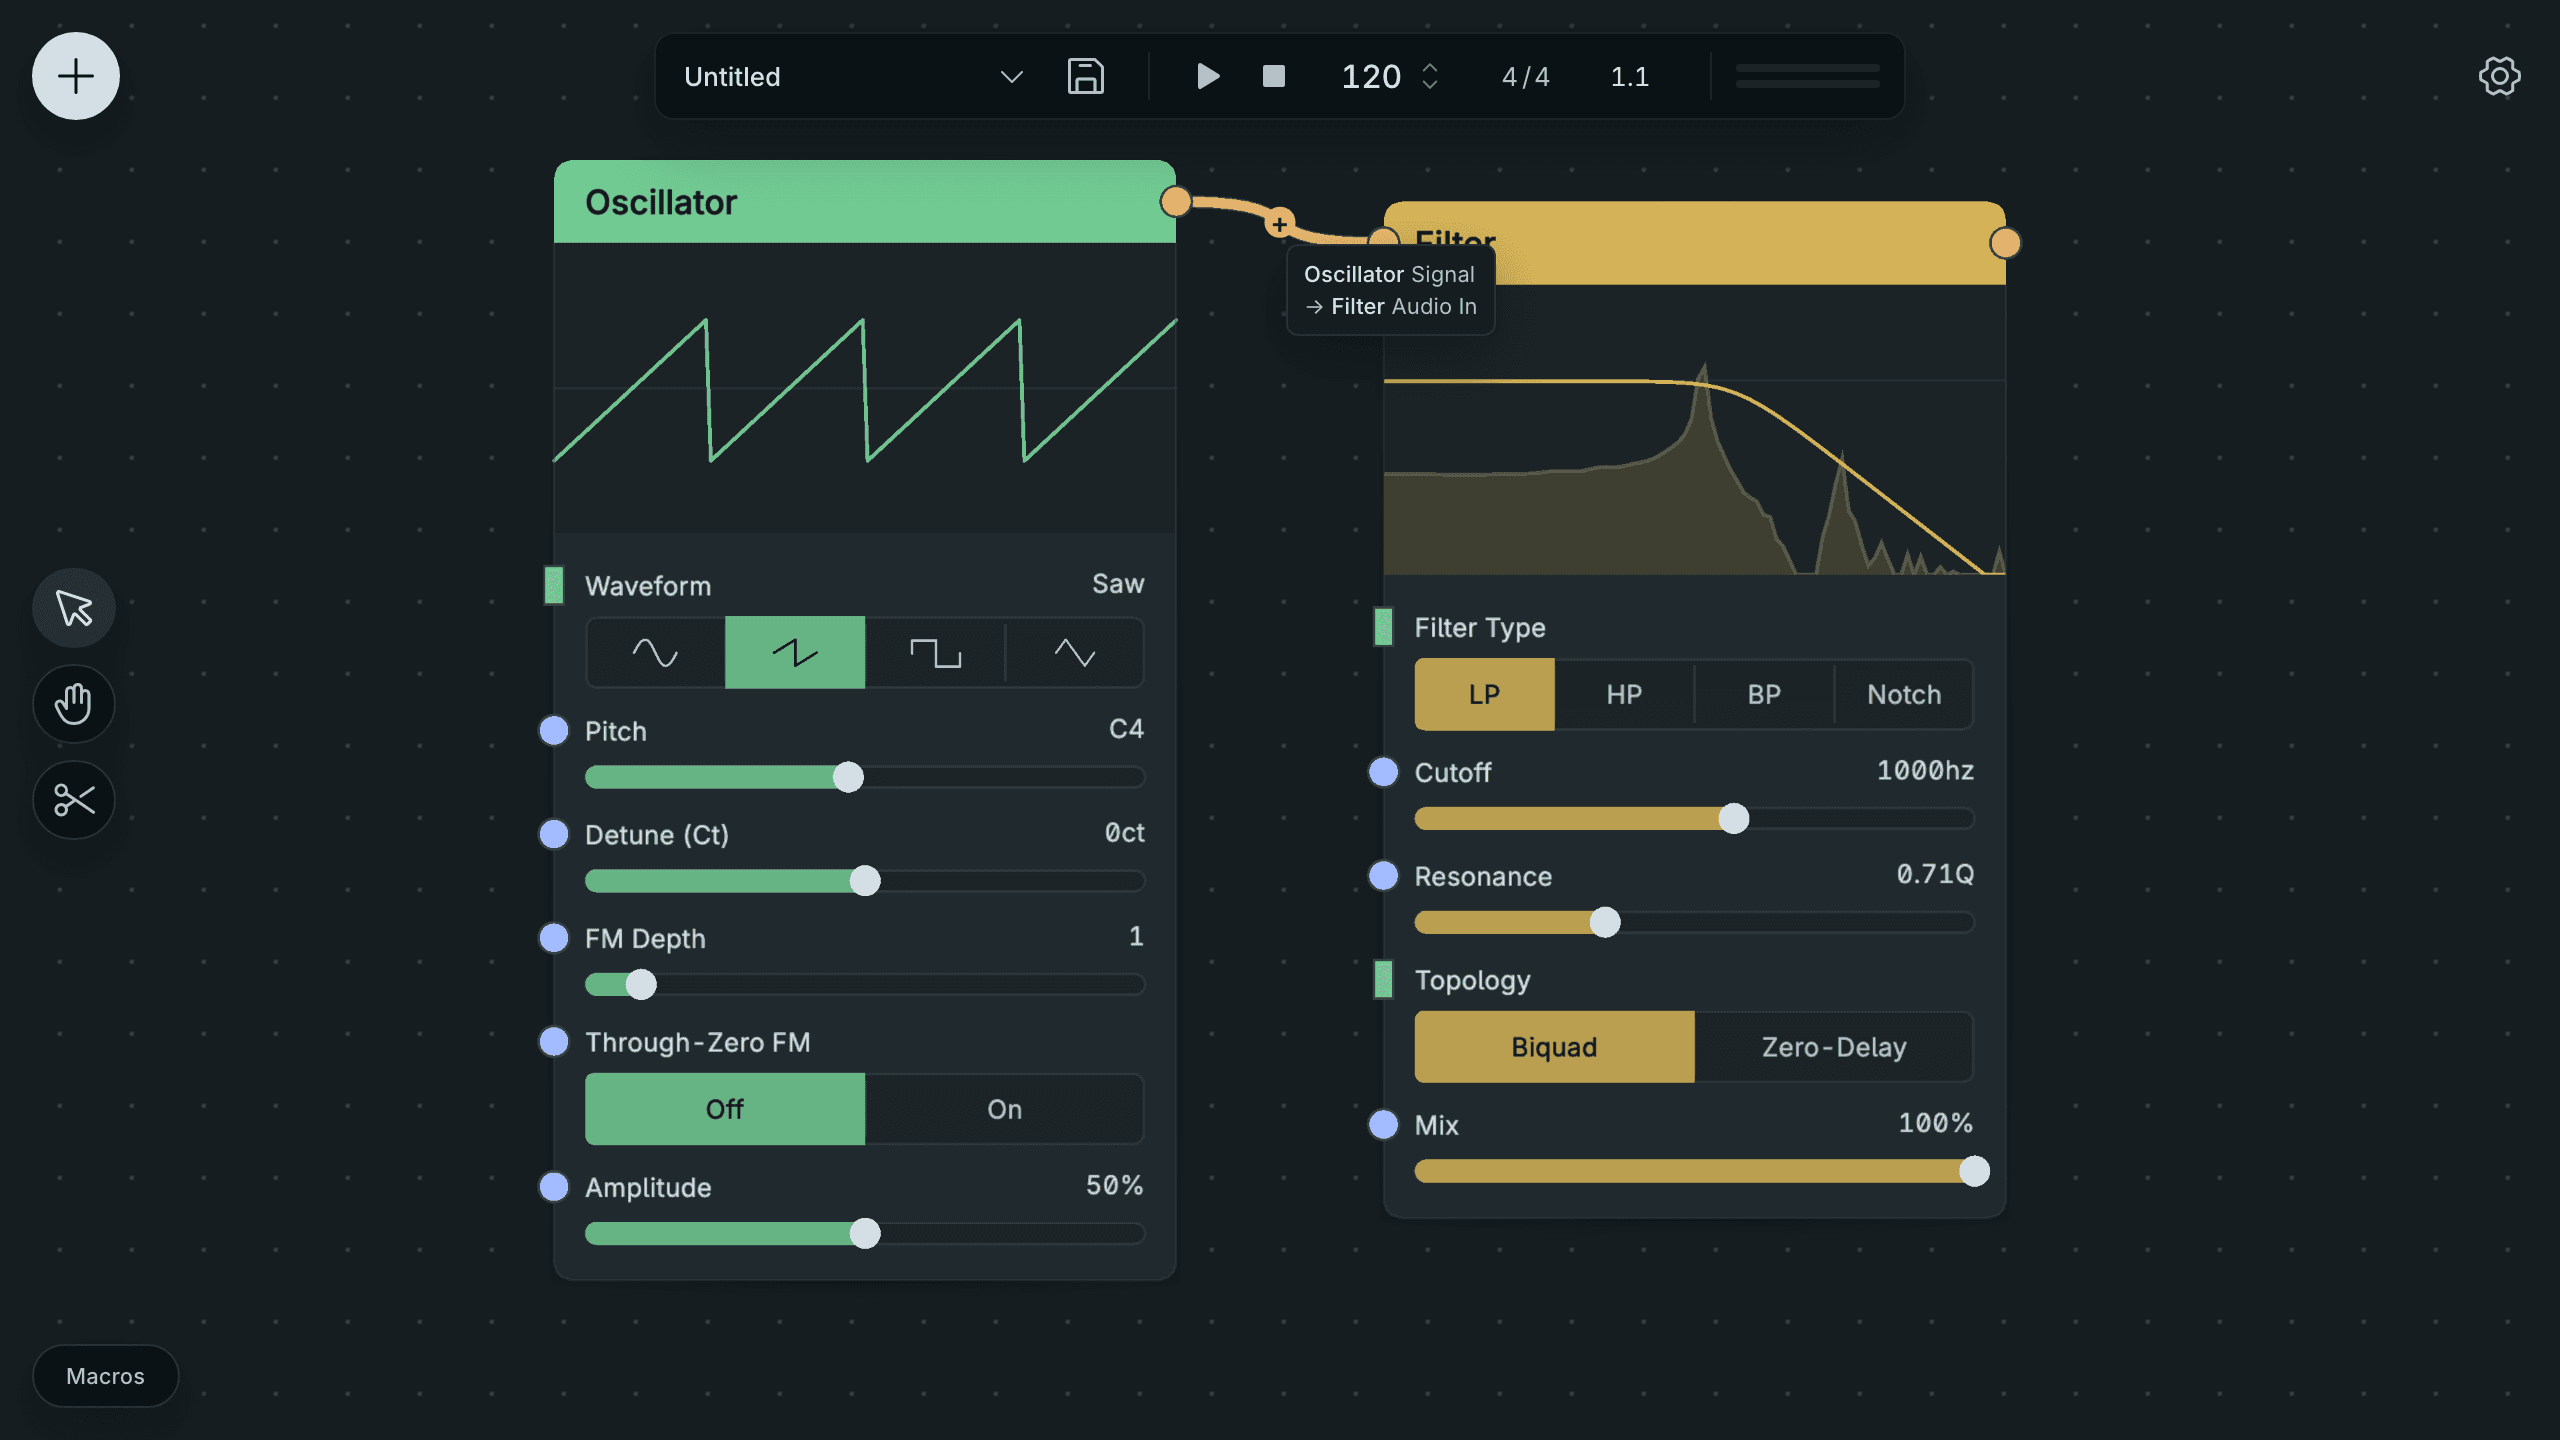Click the FM Depth slider handle

(641, 984)
